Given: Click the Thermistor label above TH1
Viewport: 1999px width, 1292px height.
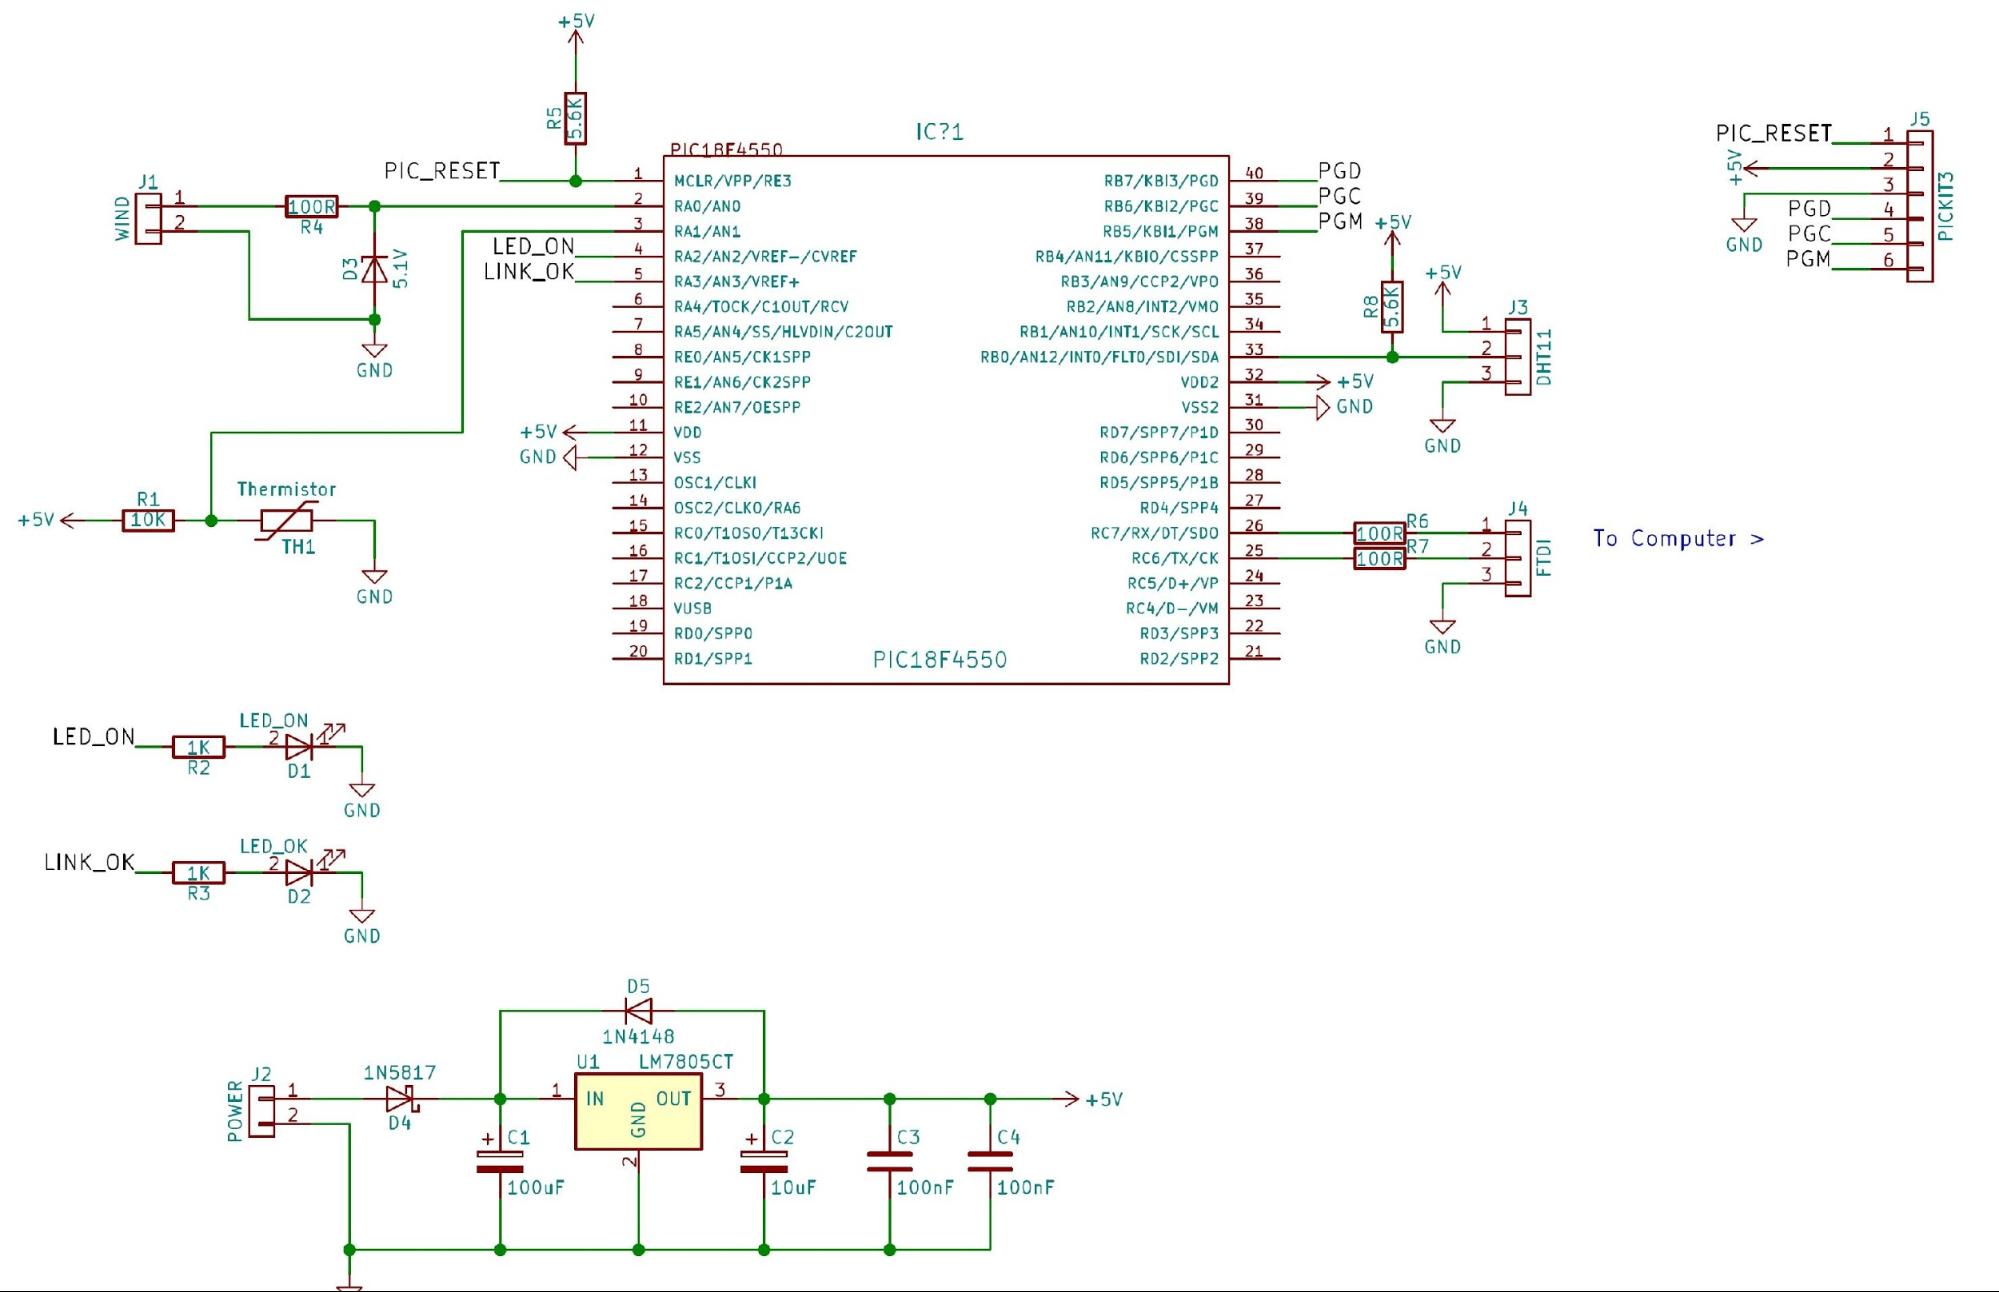Looking at the screenshot, I should [x=286, y=489].
